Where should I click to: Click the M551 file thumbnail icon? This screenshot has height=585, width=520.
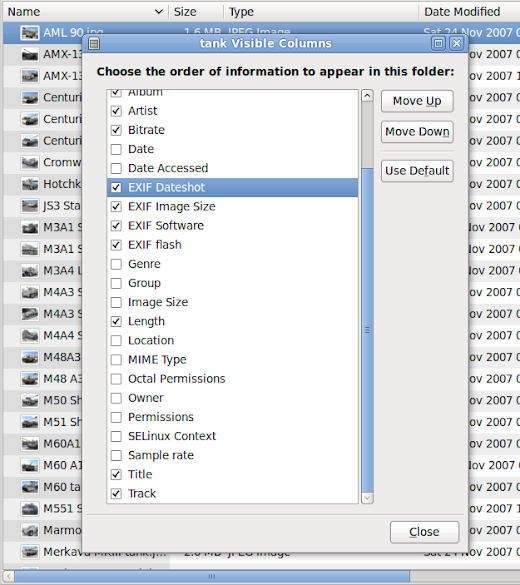click(30, 509)
